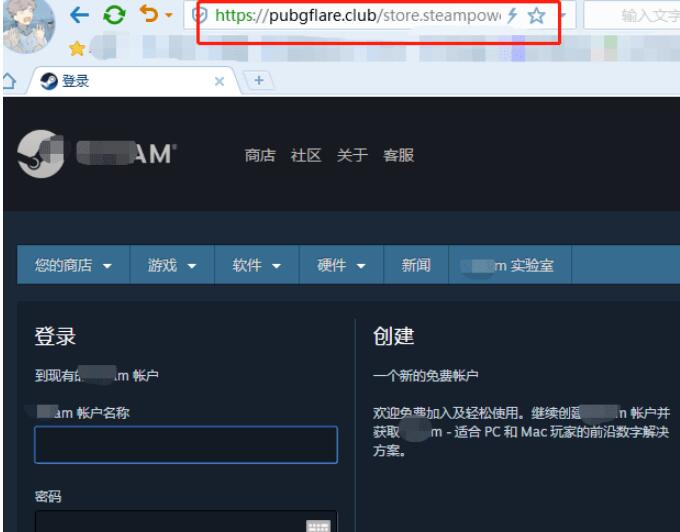680x532 pixels.
Task: Click the green refresh icon
Action: click(114, 15)
